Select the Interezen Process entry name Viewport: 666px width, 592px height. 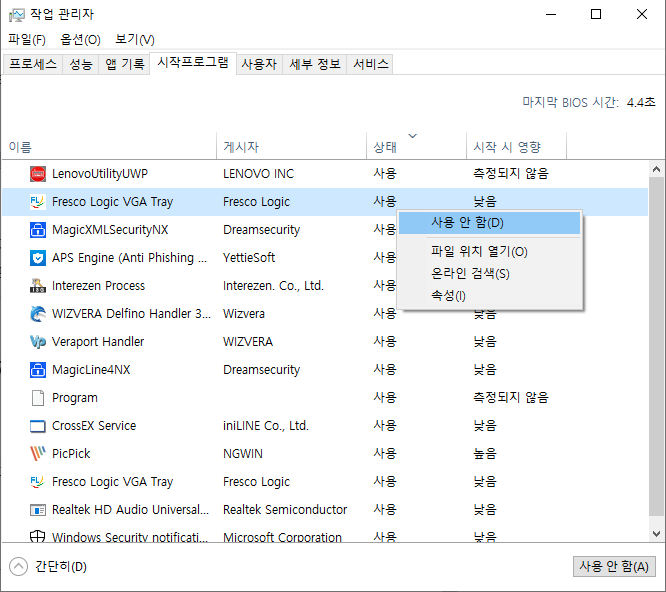tap(98, 286)
